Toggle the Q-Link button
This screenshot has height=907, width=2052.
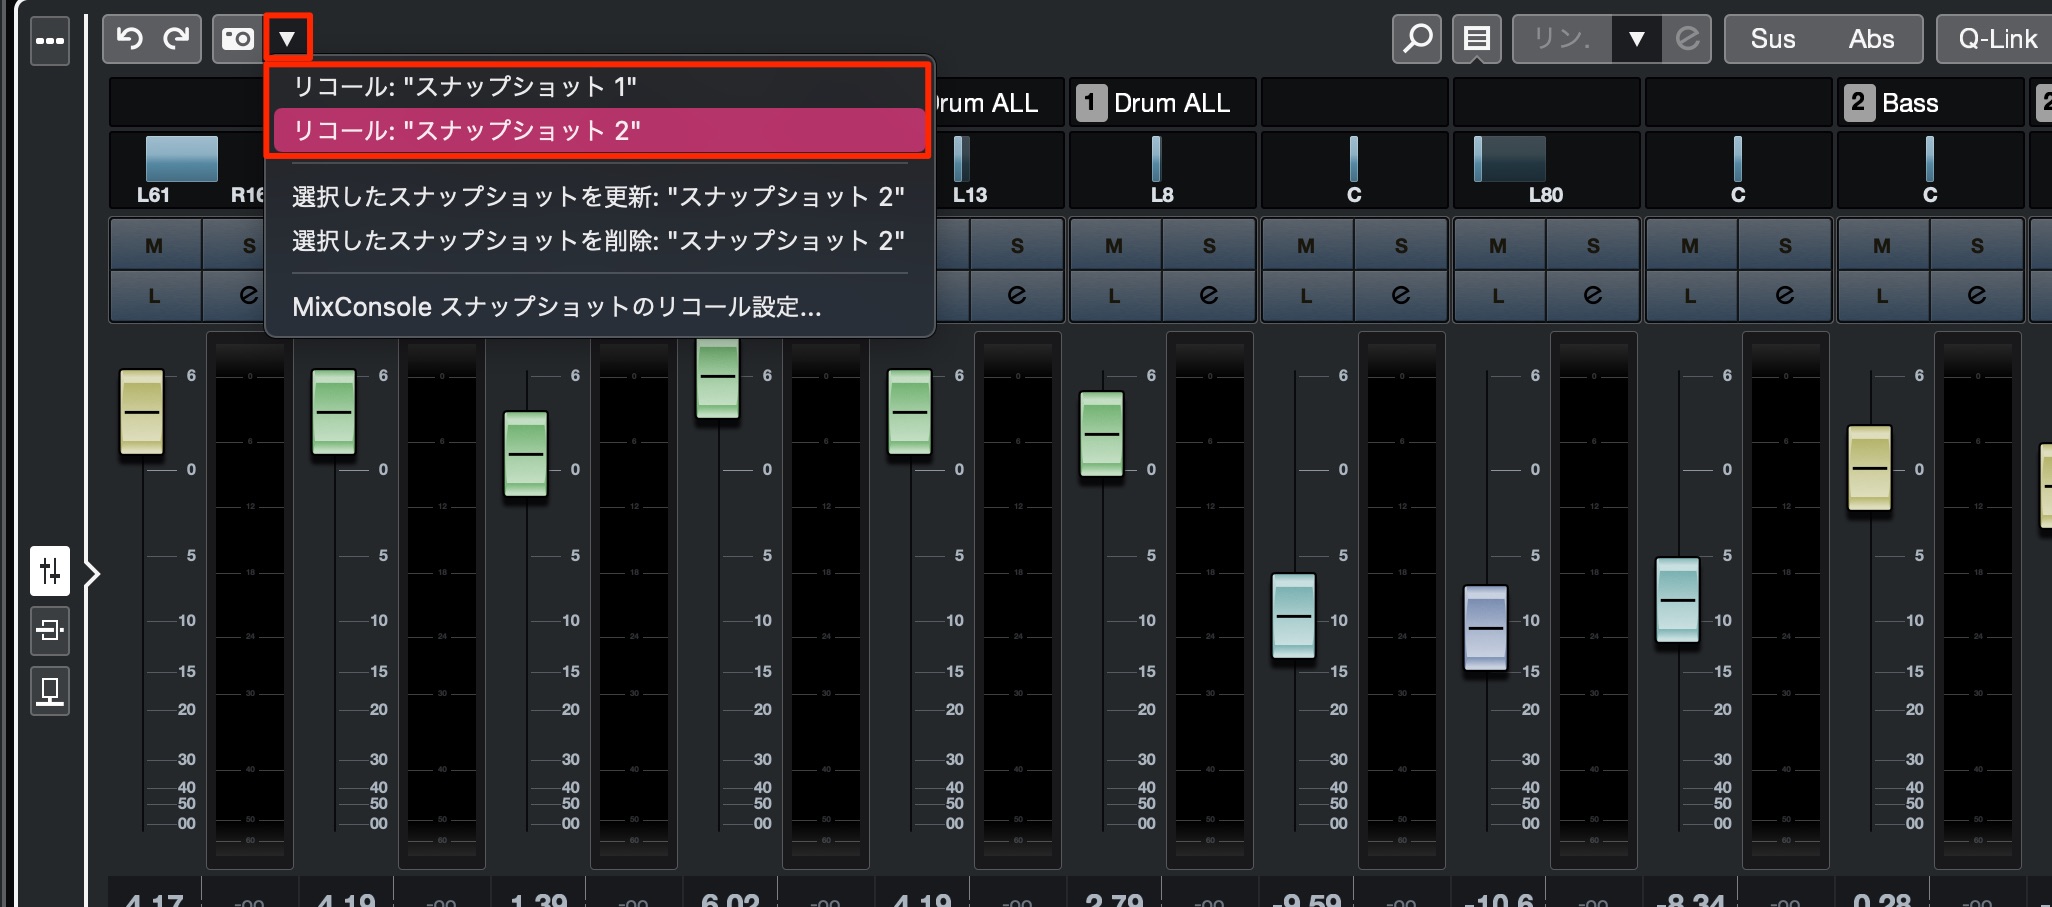pyautogui.click(x=1995, y=39)
